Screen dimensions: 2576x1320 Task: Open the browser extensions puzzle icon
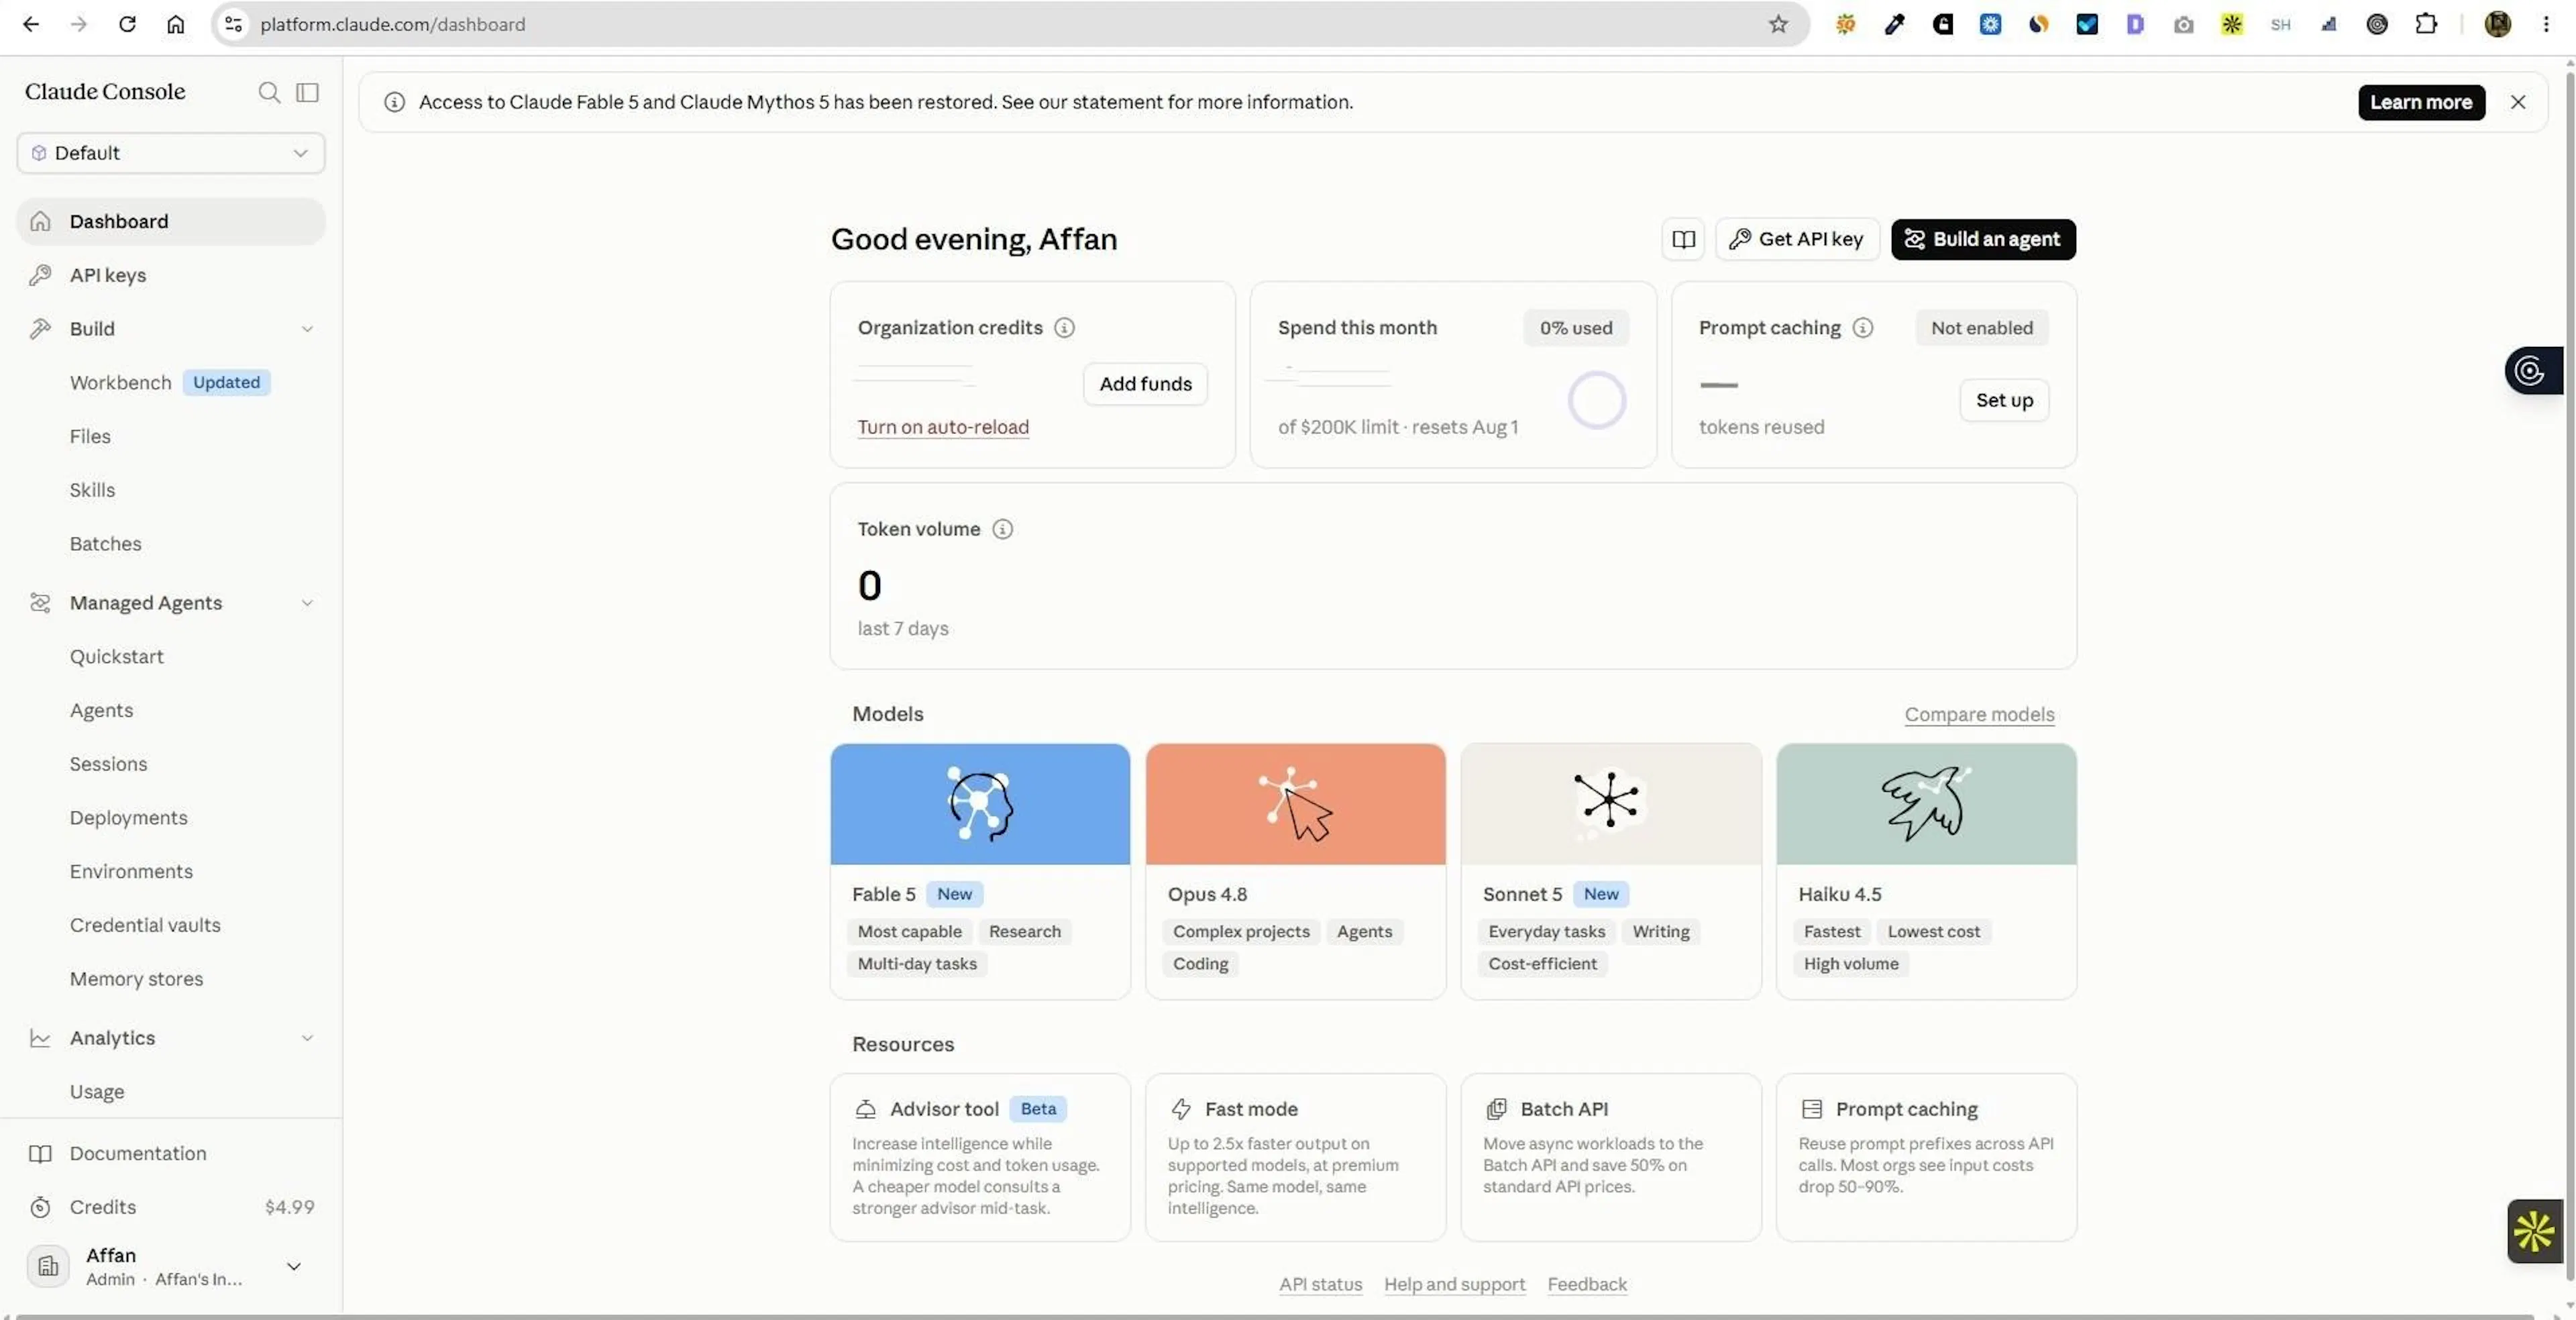tap(2426, 24)
